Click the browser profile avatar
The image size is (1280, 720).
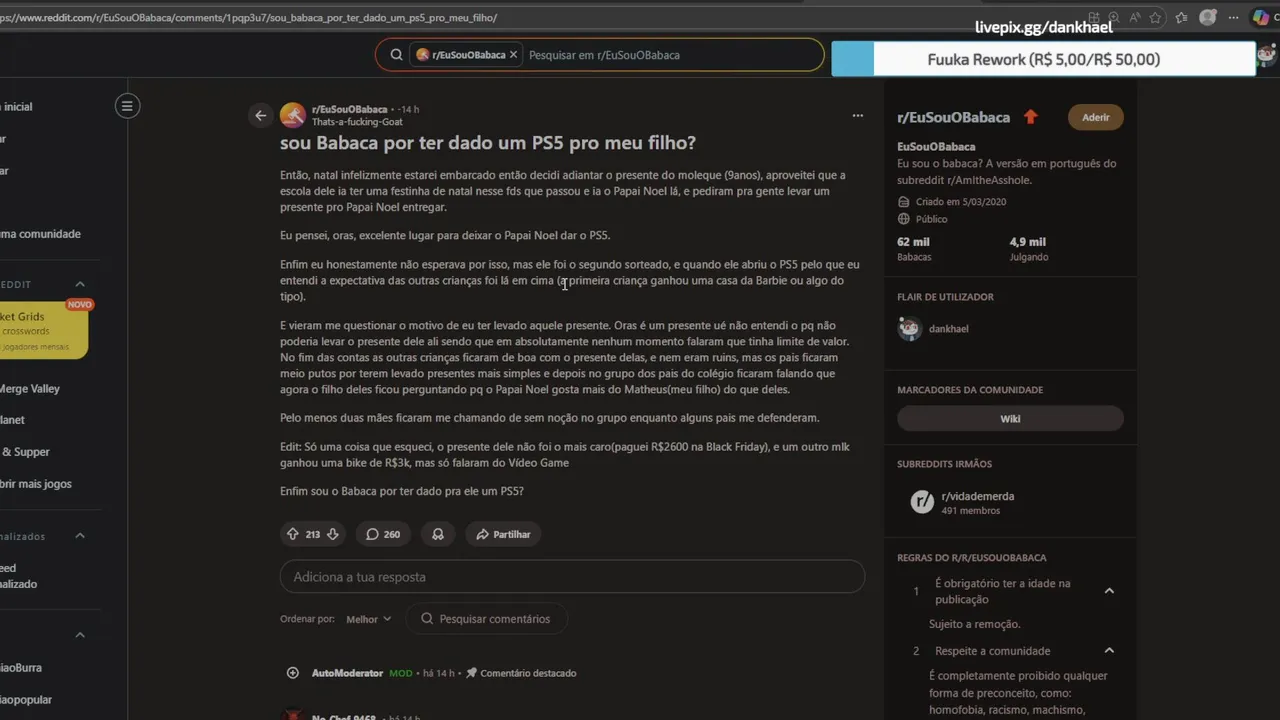coord(1208,18)
